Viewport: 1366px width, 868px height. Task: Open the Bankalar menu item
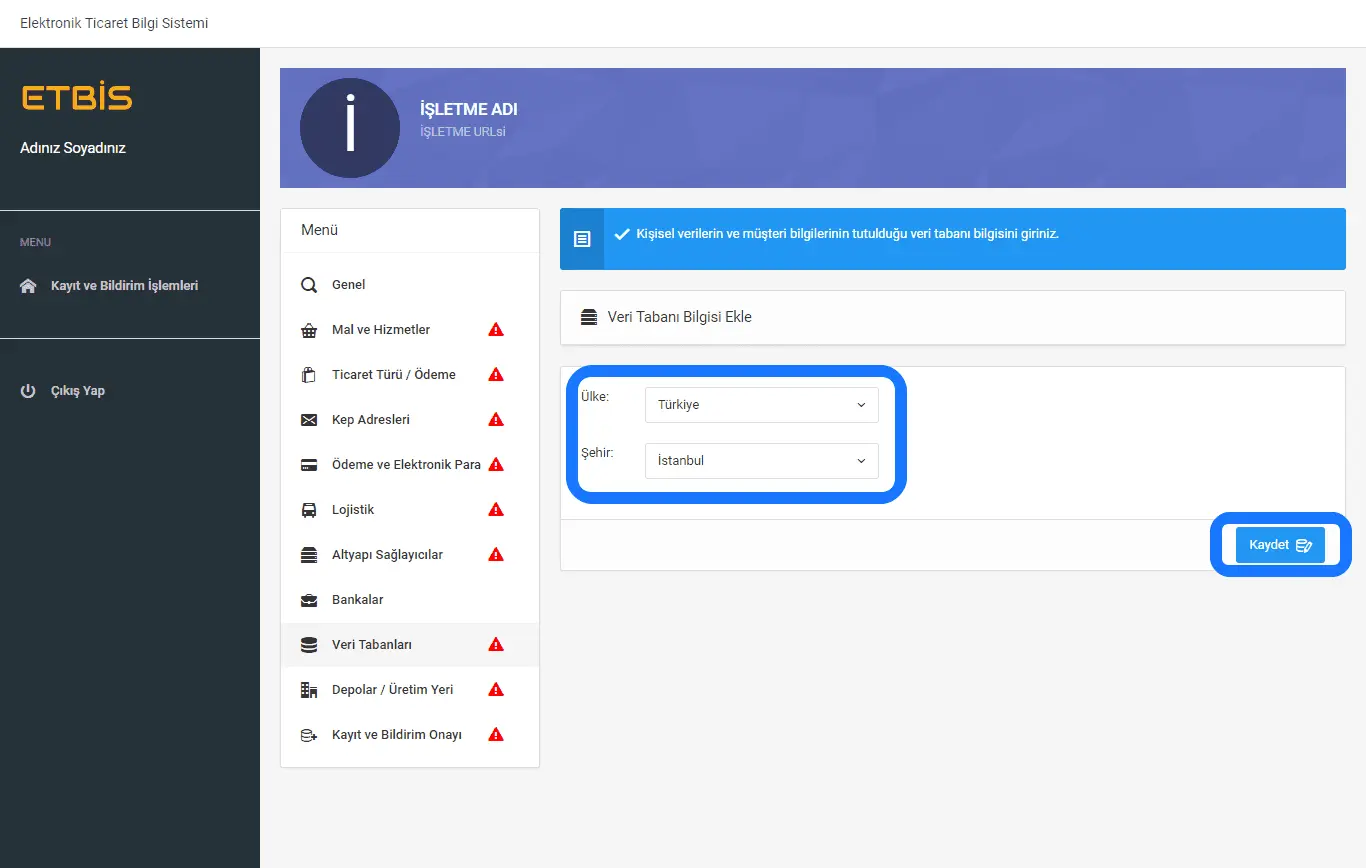tap(357, 600)
